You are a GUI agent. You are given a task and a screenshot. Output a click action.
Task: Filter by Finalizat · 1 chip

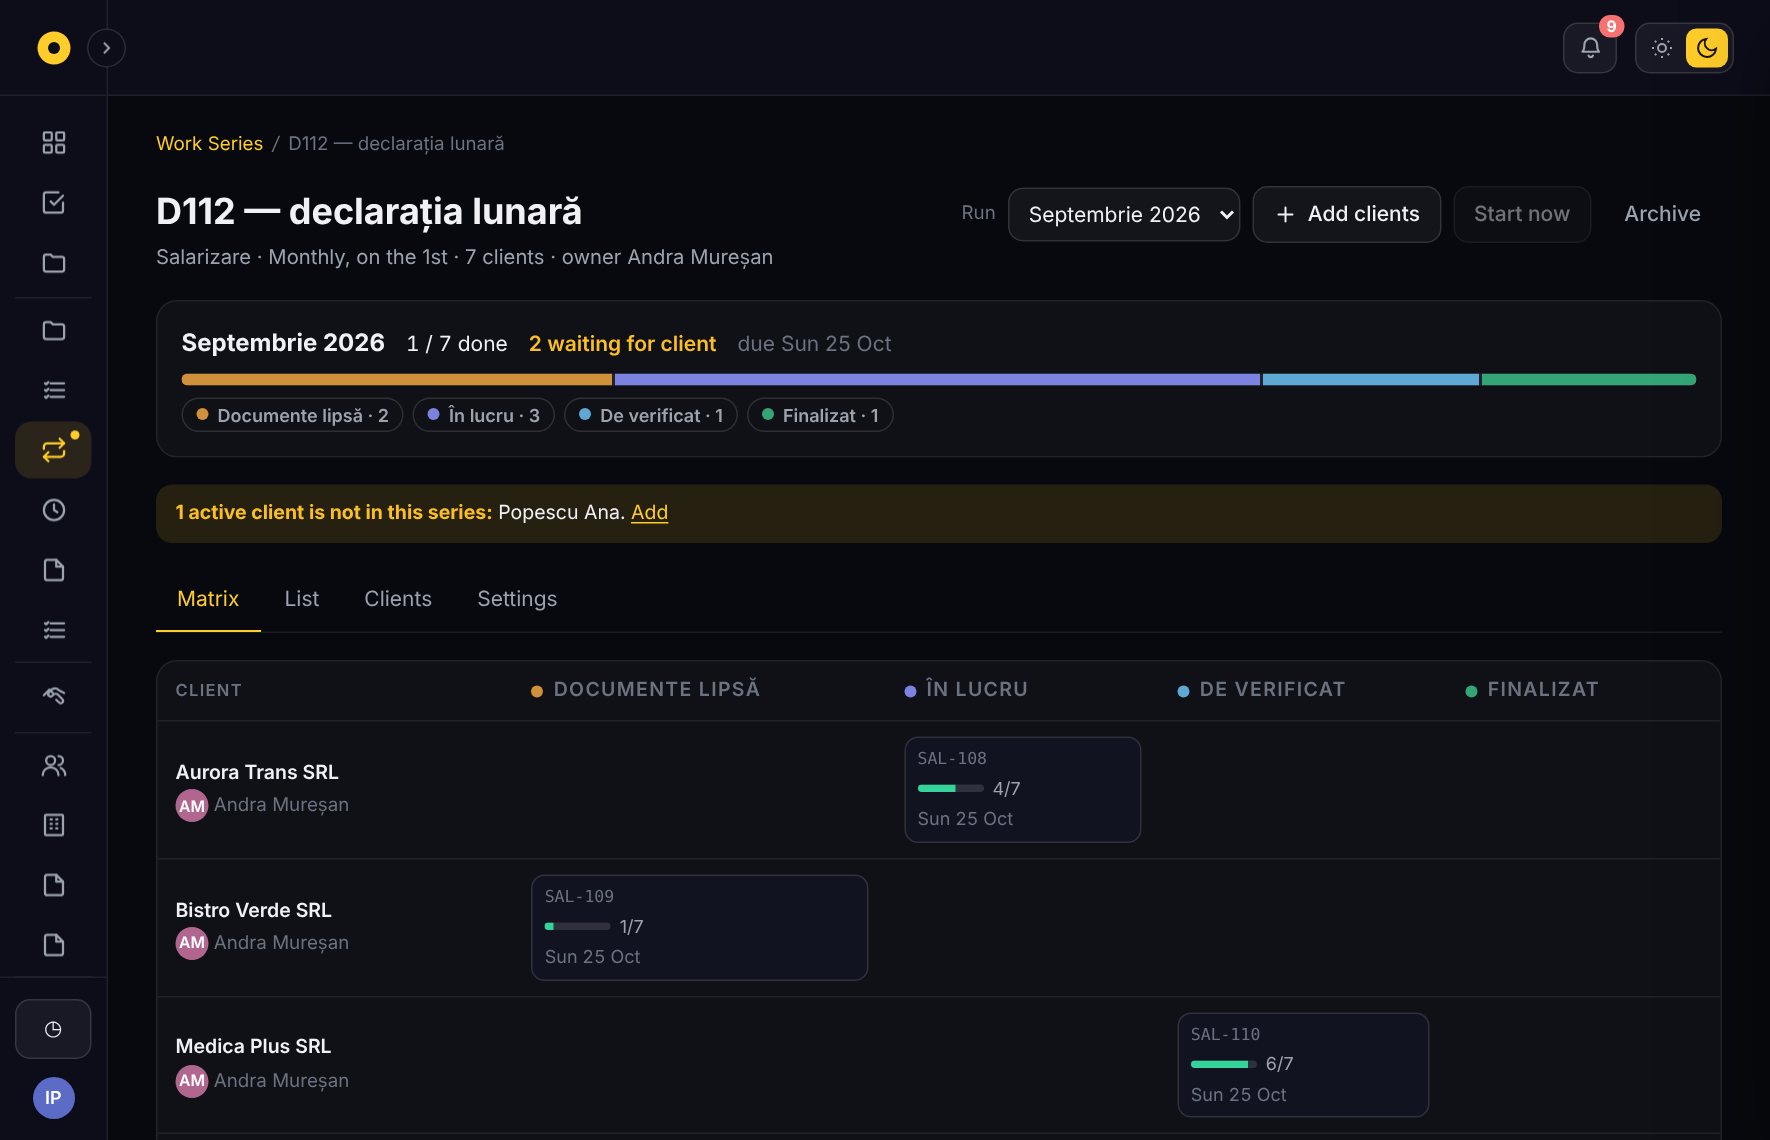click(x=820, y=415)
